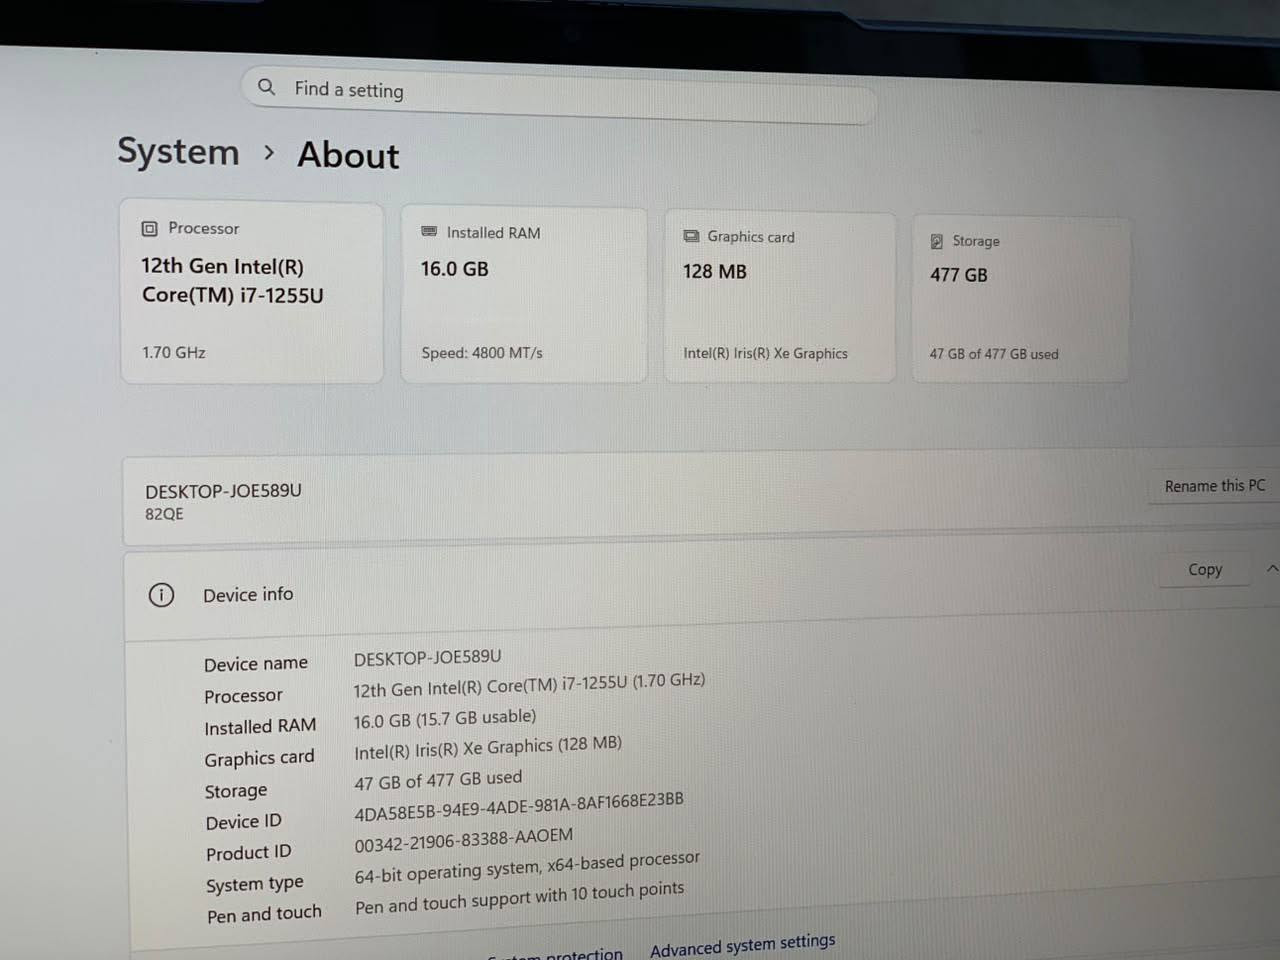The height and width of the screenshot is (960, 1280).
Task: Open the Storage 477 GB card
Action: click(1021, 298)
